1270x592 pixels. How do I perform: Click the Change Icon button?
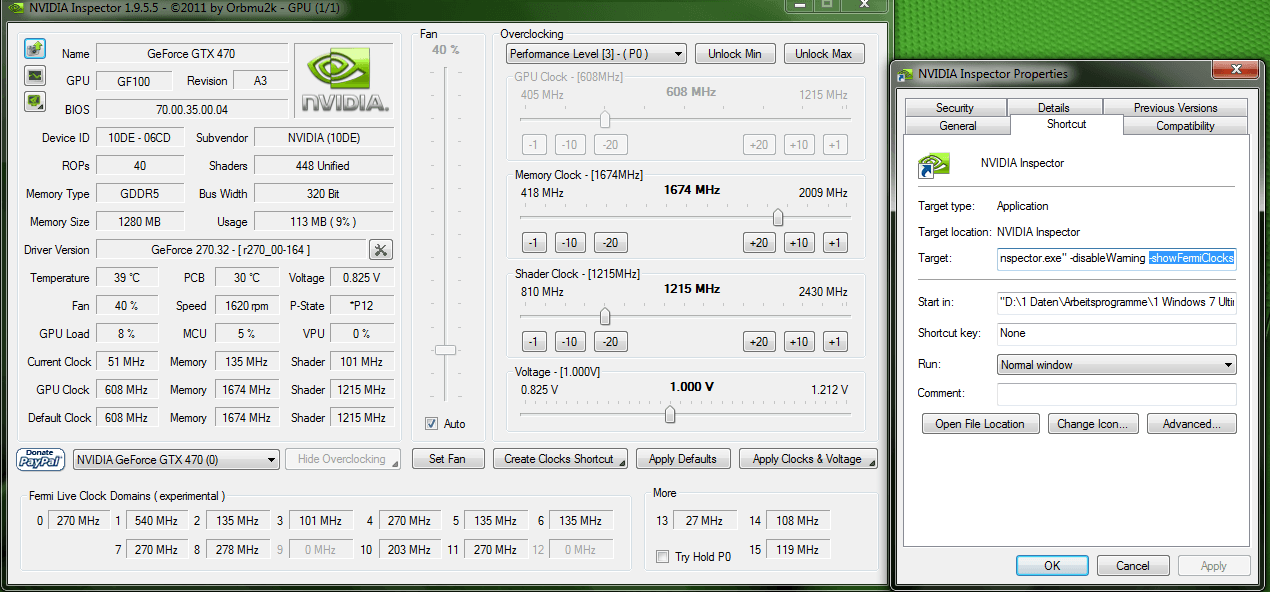pos(1093,424)
